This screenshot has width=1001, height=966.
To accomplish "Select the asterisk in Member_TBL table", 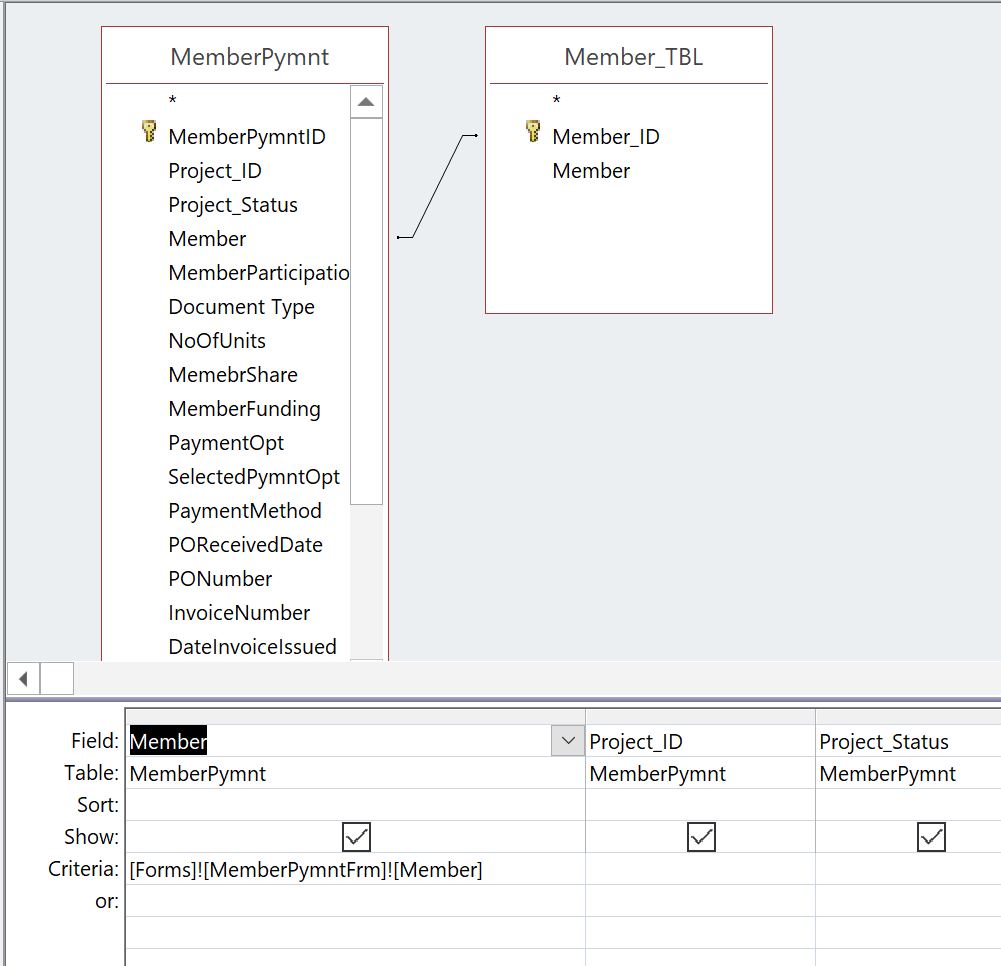I will click(557, 101).
